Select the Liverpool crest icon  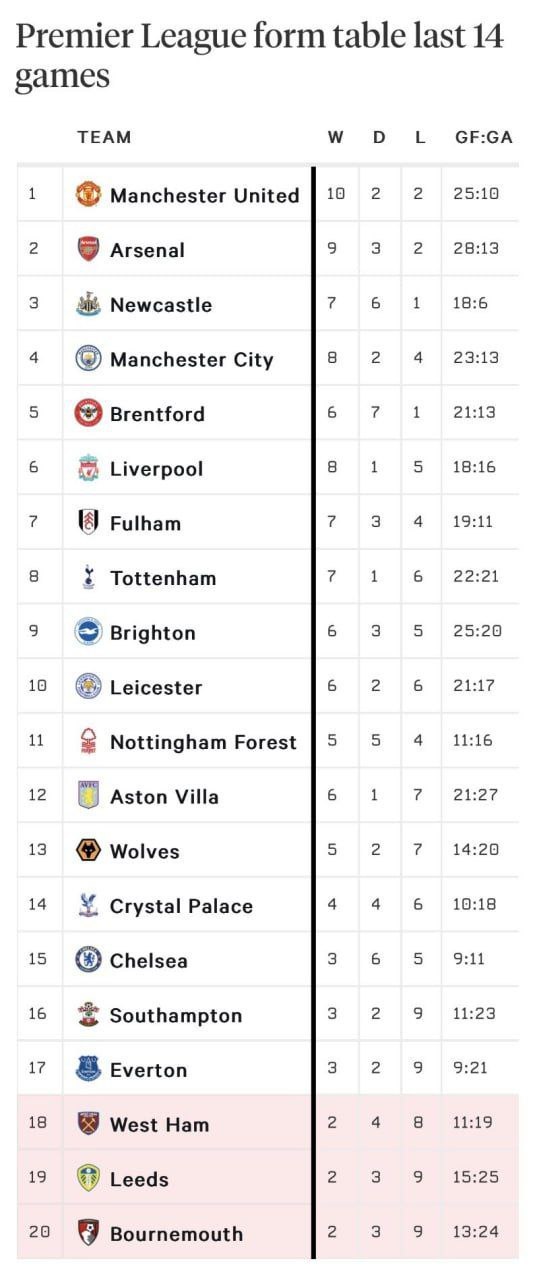click(x=89, y=468)
